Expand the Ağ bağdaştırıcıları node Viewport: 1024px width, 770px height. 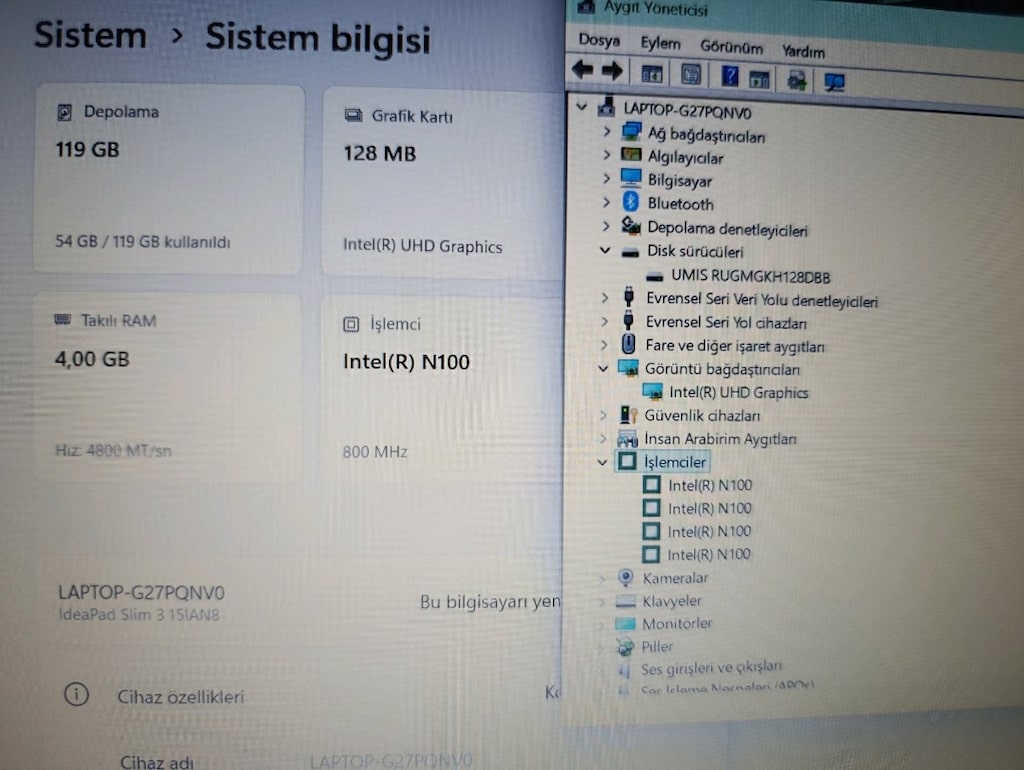(606, 132)
